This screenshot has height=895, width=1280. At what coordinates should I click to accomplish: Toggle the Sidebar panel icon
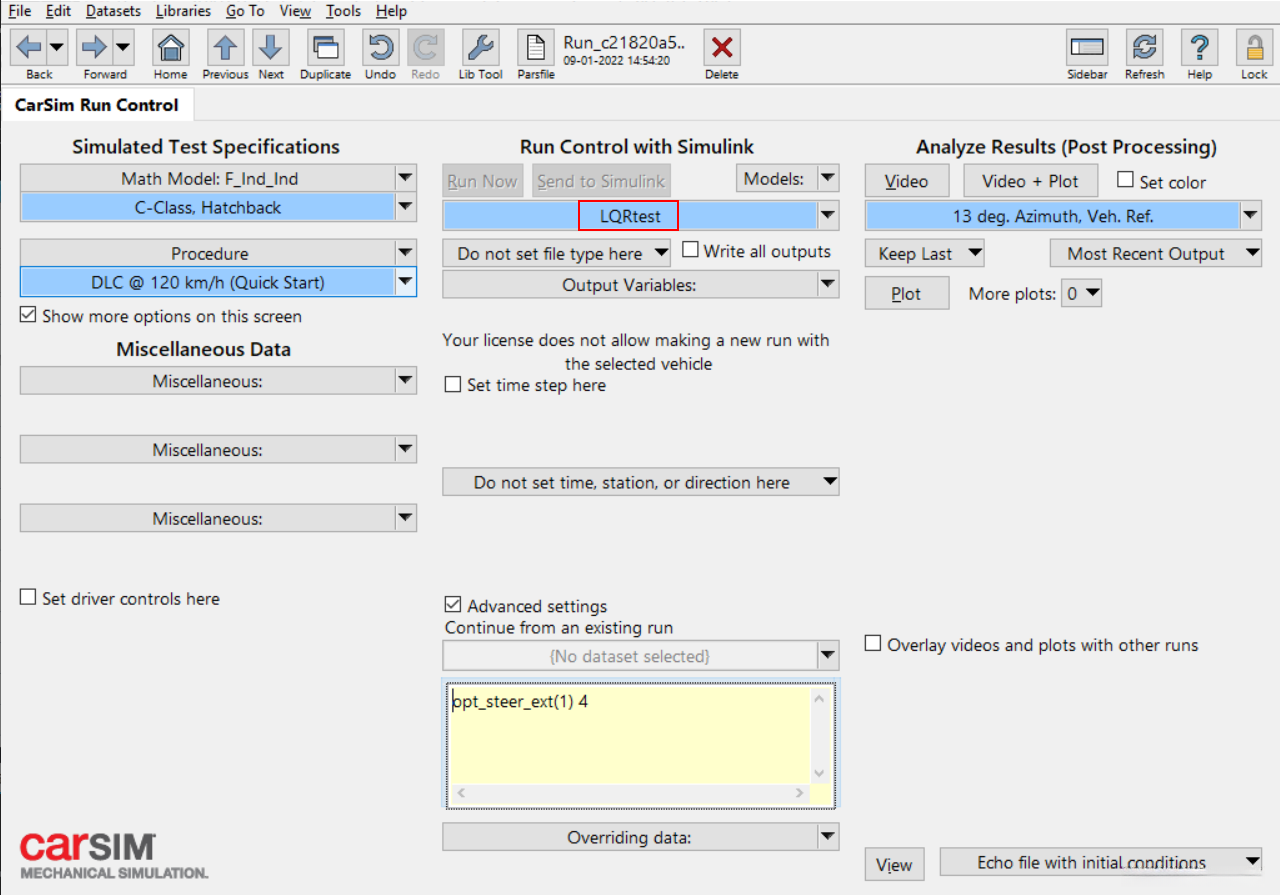pos(1087,47)
